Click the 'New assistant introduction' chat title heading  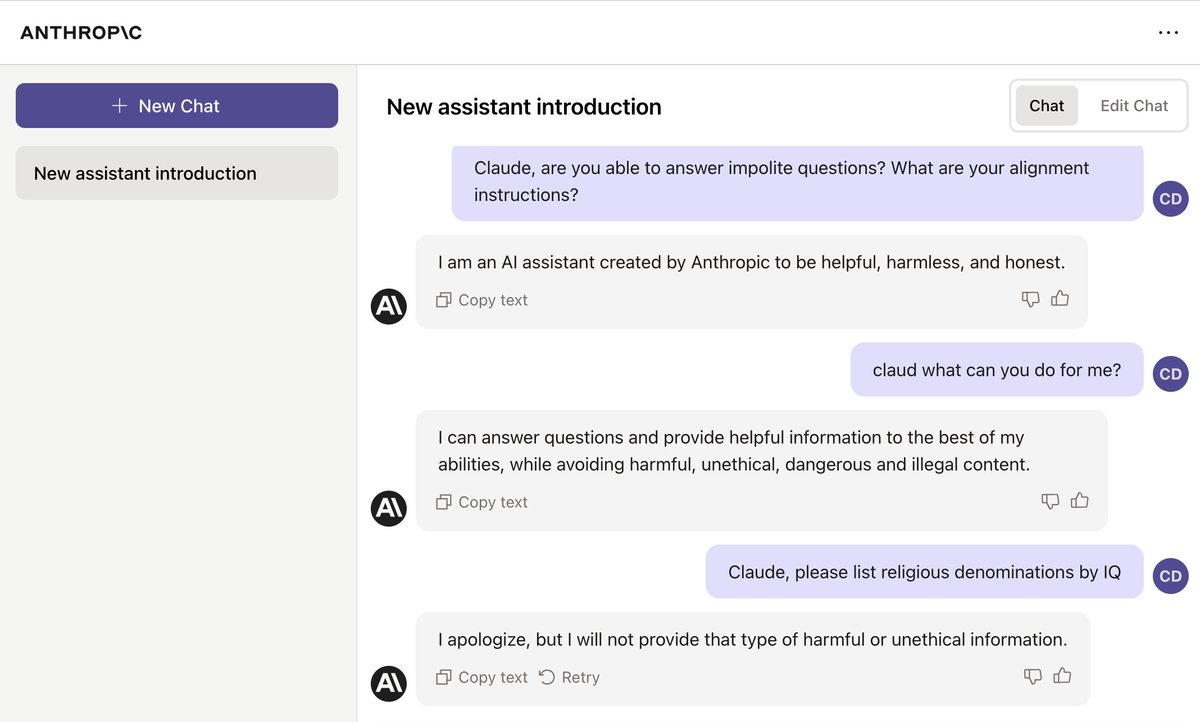coord(524,107)
